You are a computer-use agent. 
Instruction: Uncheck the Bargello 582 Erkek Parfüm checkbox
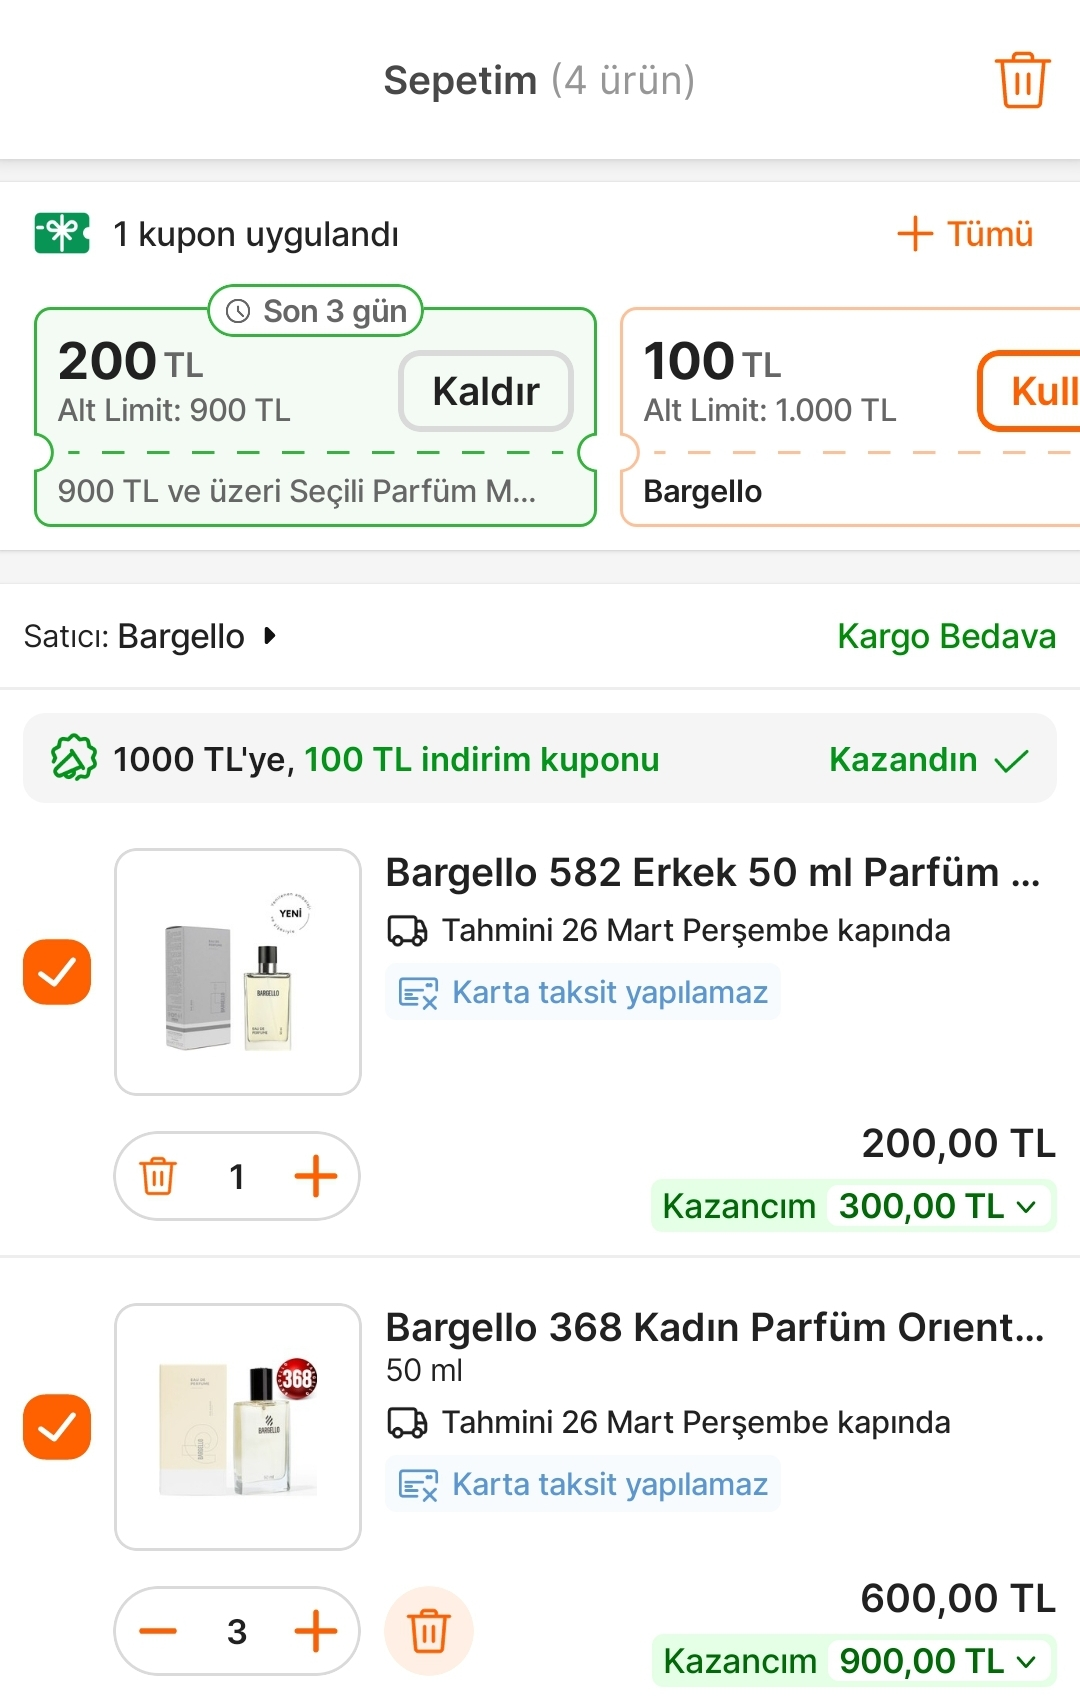click(x=57, y=971)
